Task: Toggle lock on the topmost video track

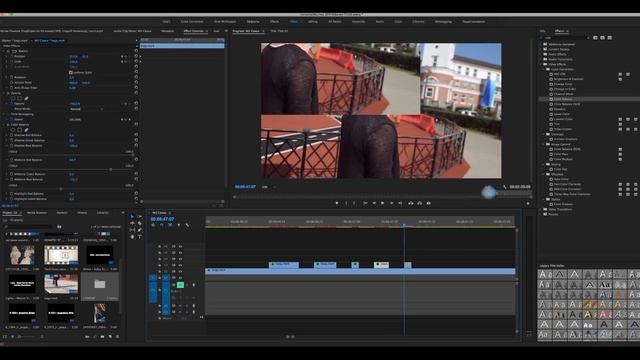Action: tap(160, 247)
